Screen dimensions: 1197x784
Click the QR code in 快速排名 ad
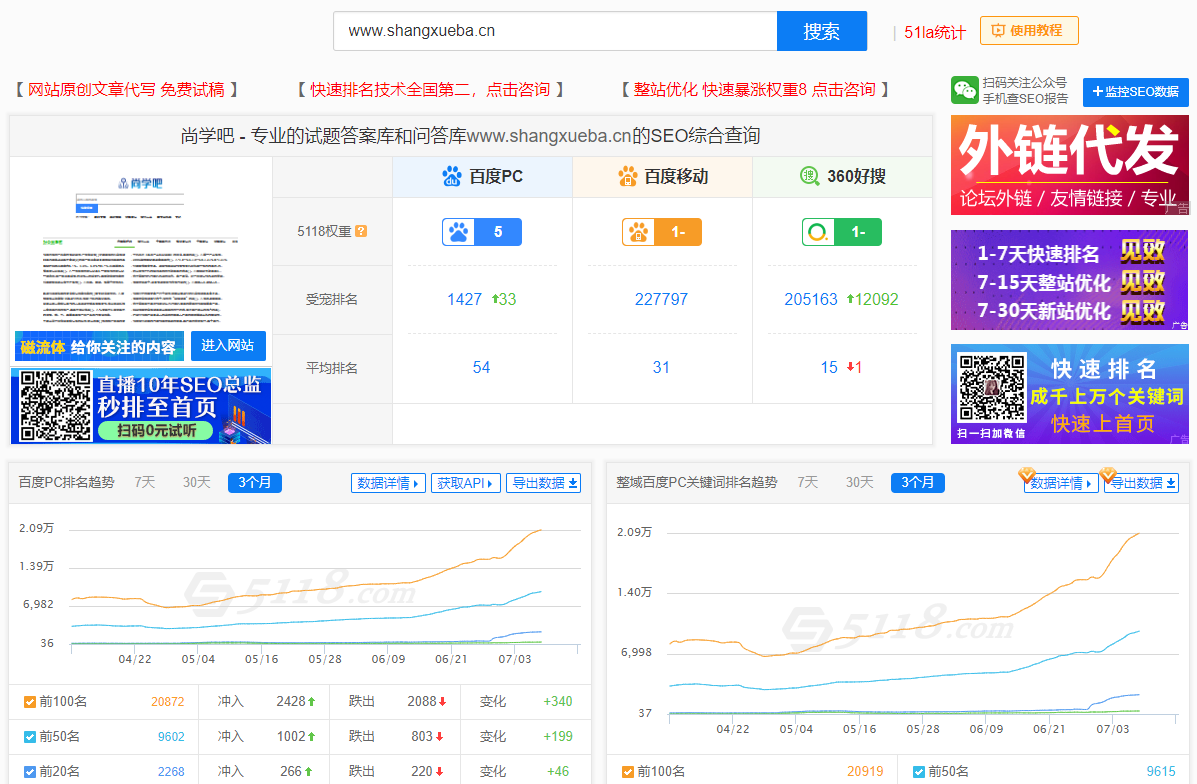992,386
